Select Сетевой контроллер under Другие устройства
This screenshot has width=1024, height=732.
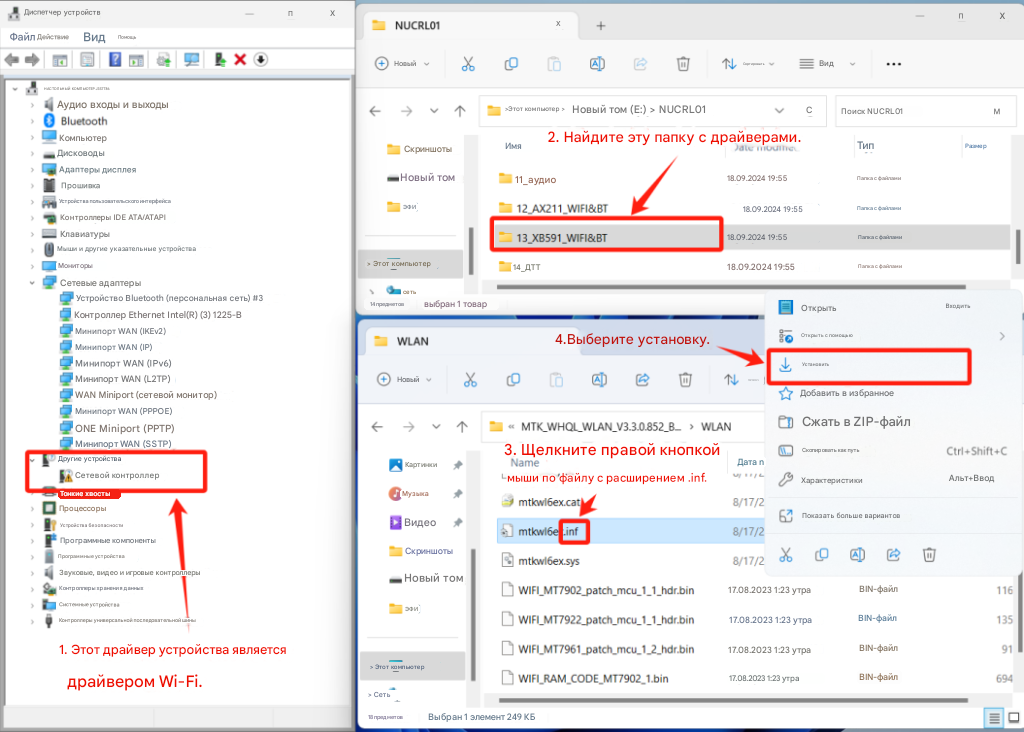tap(116, 475)
